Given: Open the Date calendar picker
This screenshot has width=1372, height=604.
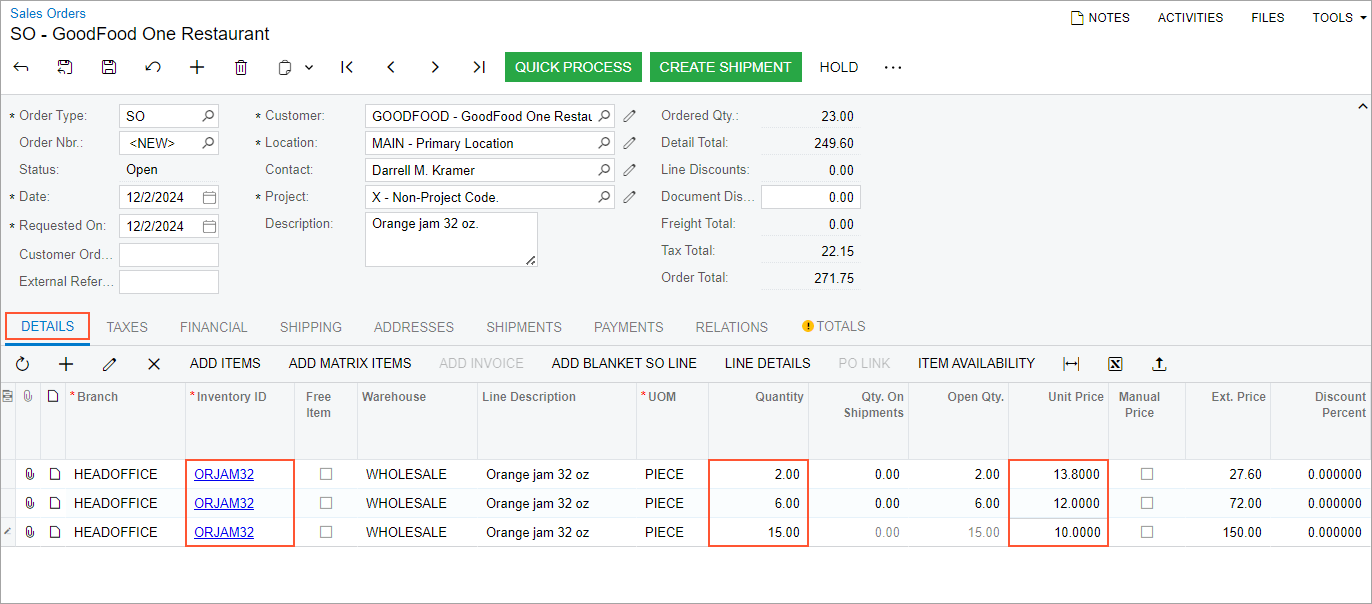Looking at the screenshot, I should point(209,197).
